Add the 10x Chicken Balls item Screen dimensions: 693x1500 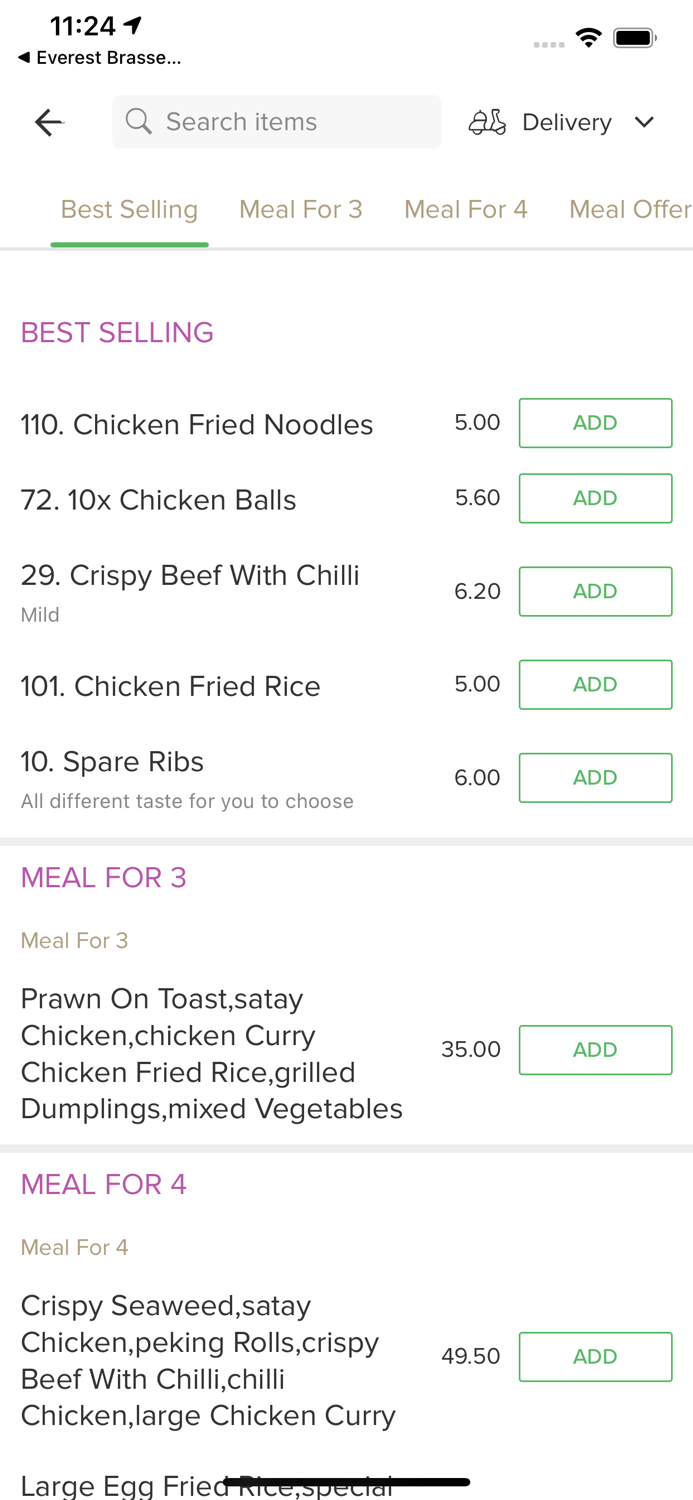coord(595,497)
